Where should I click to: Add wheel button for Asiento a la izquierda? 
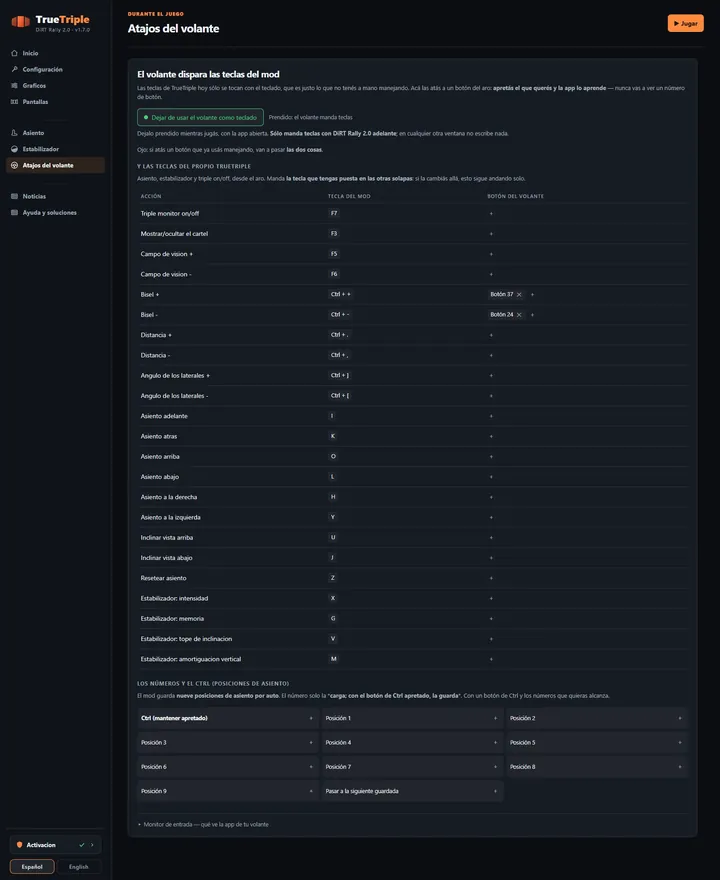point(491,517)
